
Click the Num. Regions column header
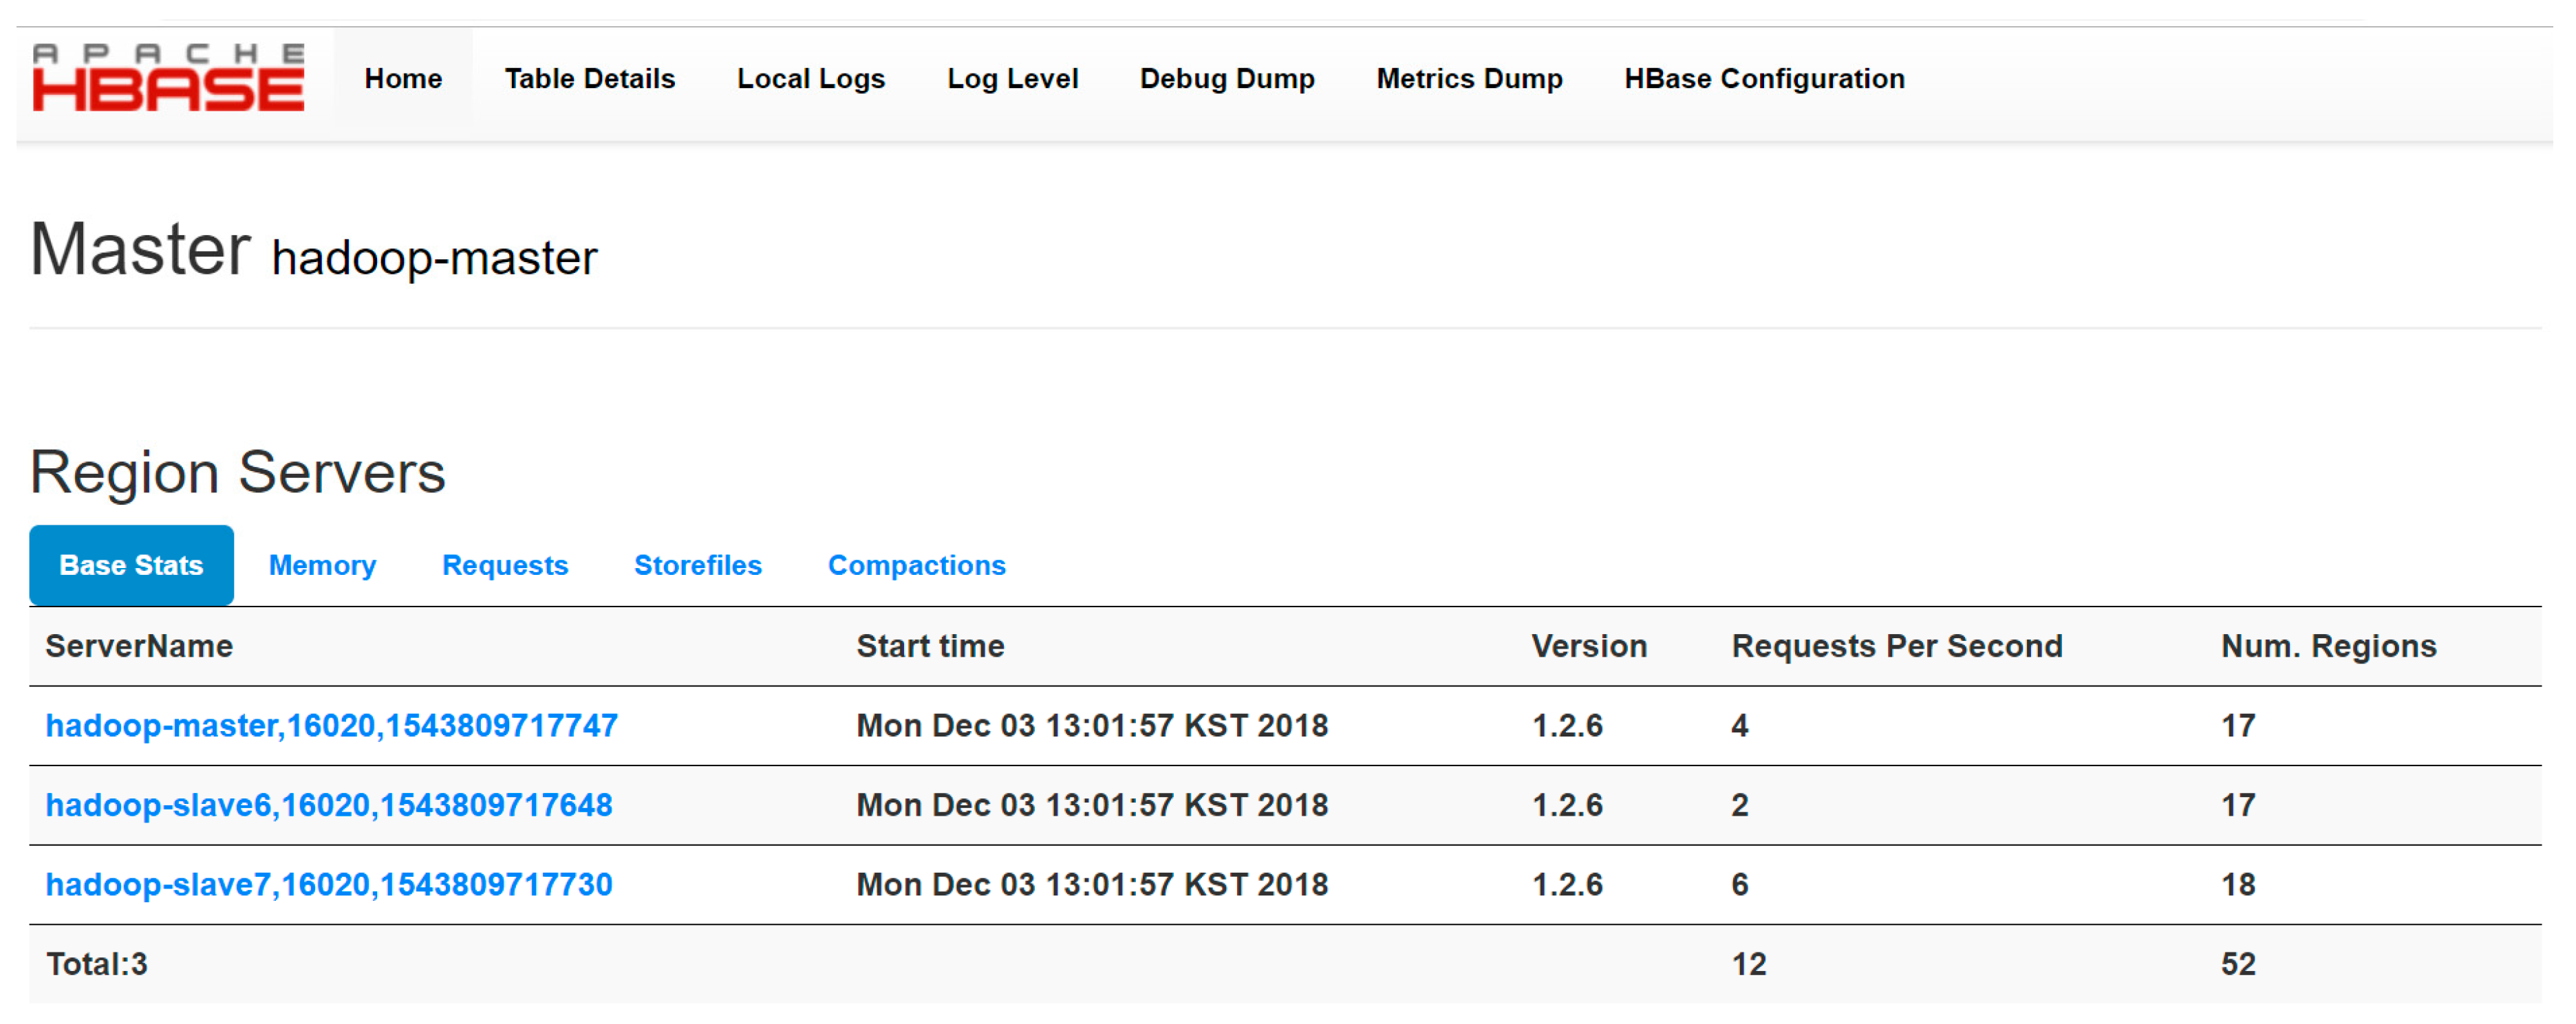2328,646
